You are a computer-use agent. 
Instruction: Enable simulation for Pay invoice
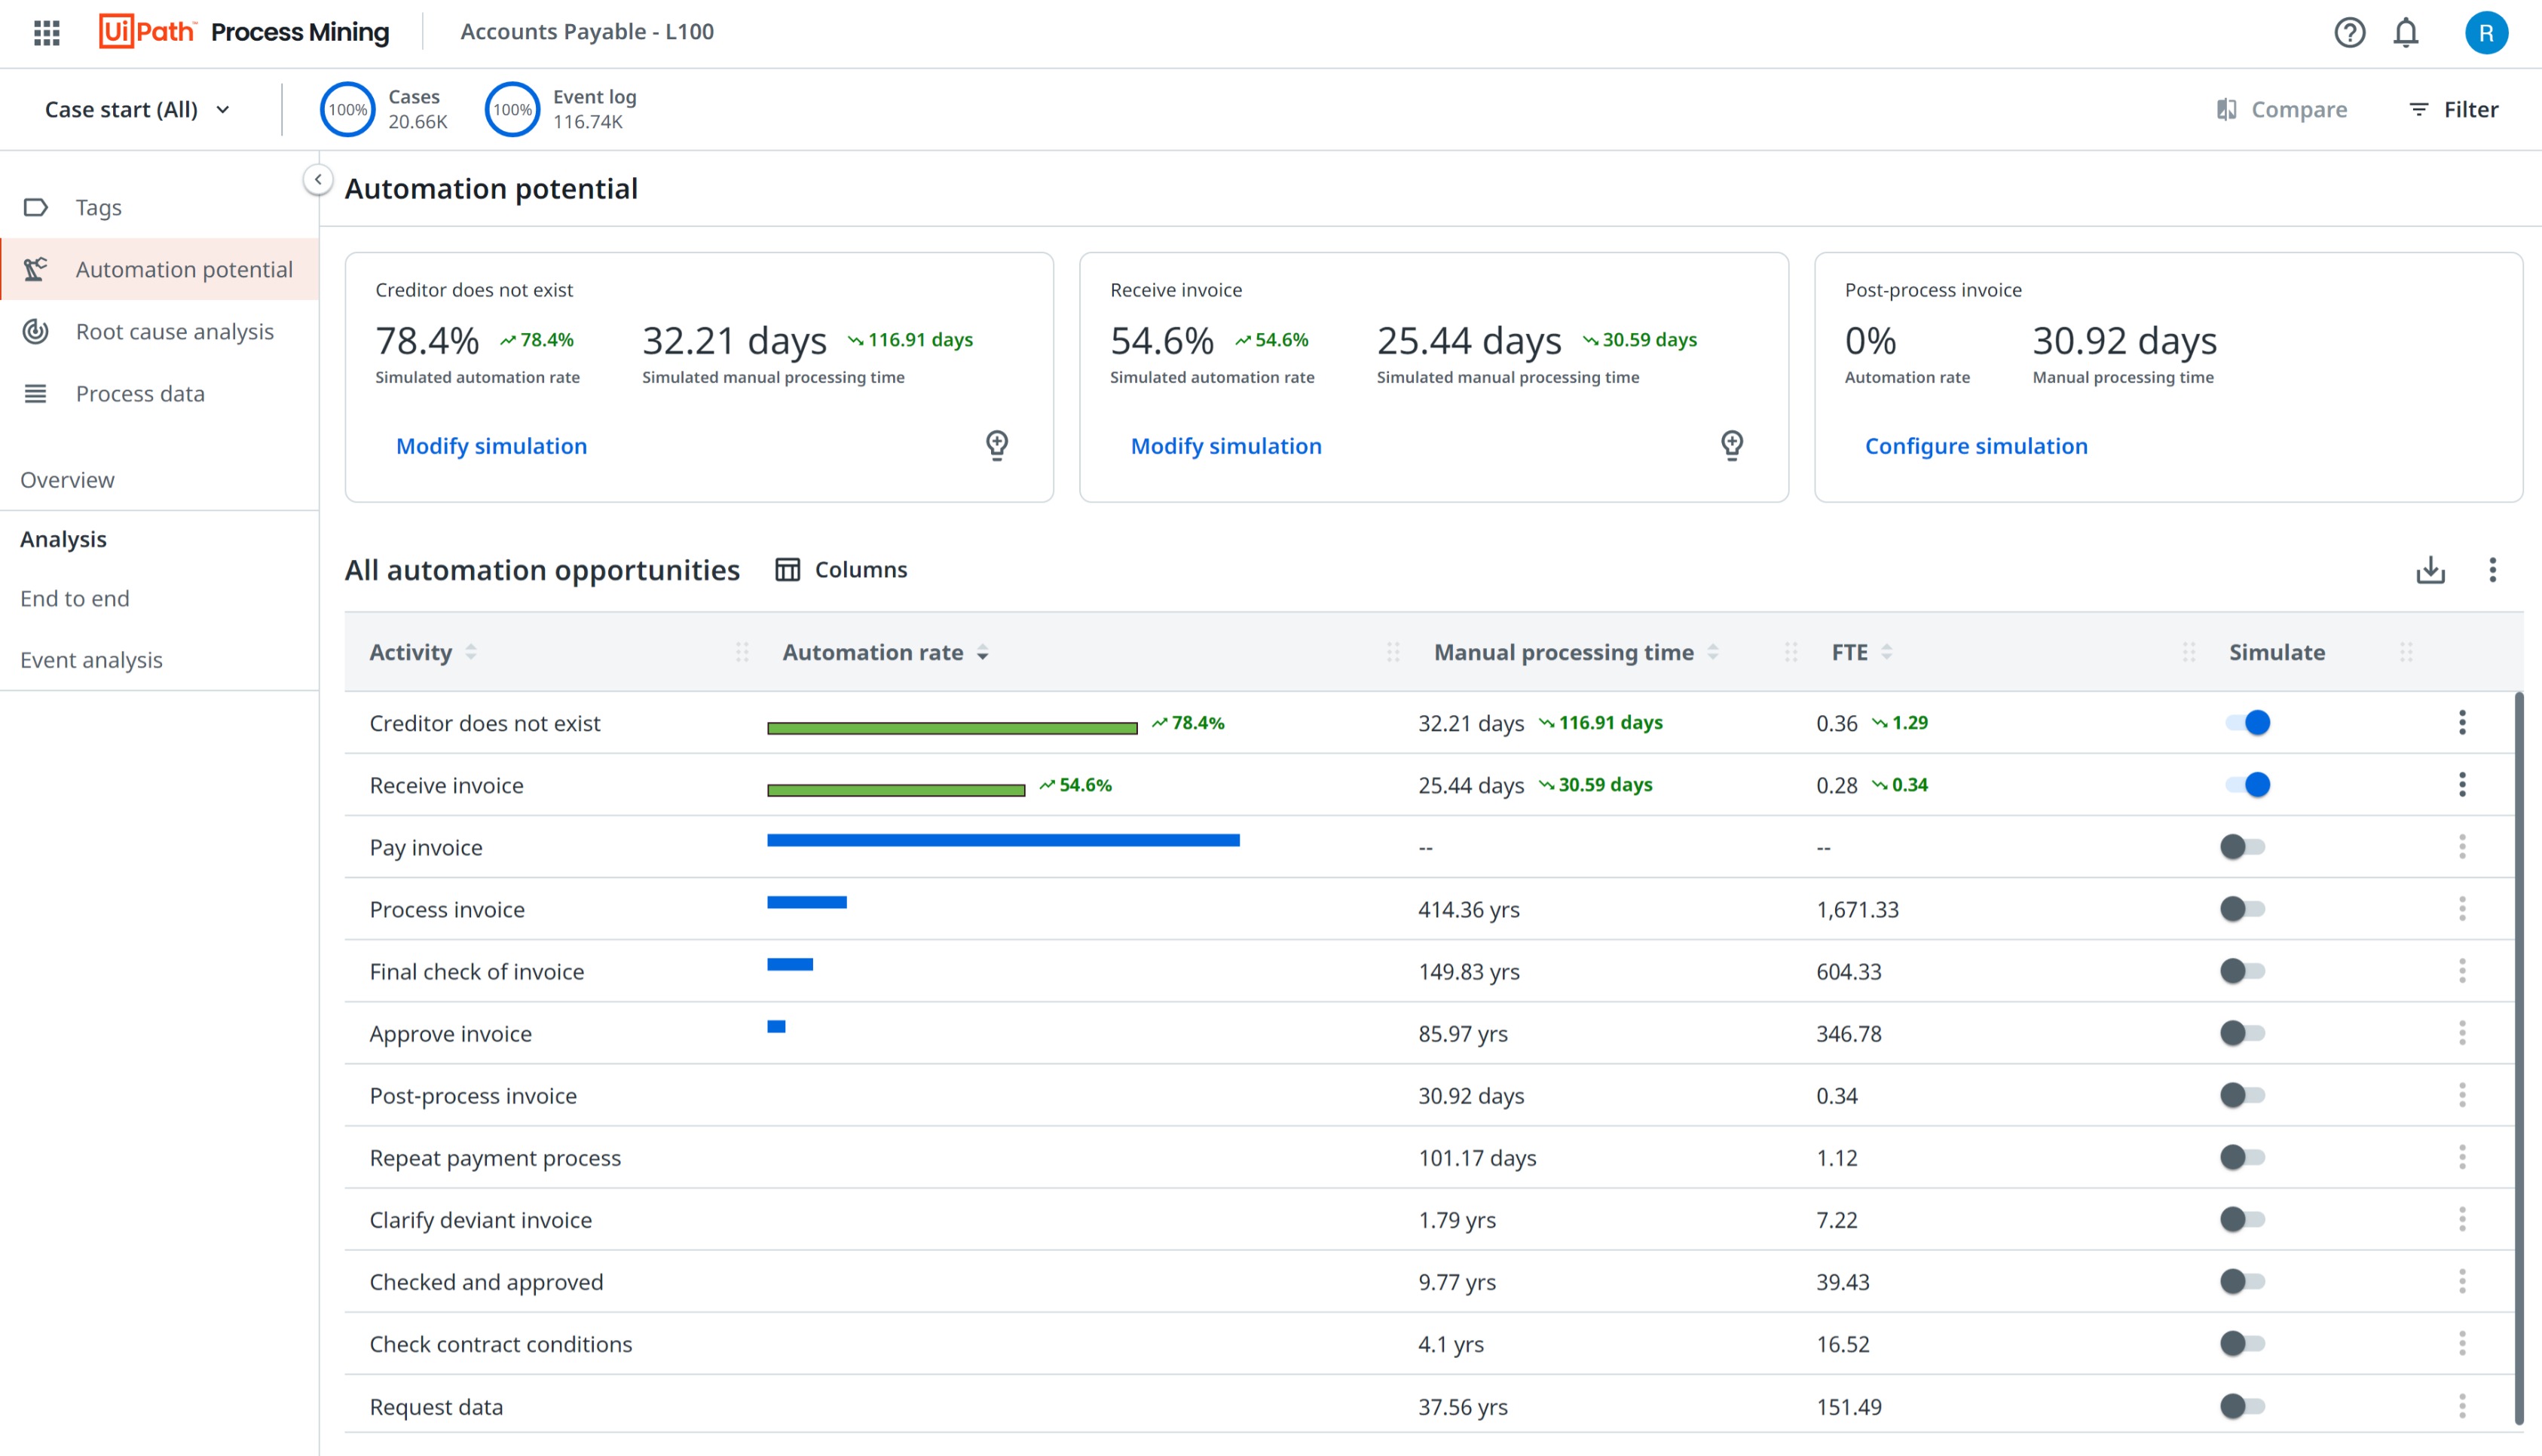pyautogui.click(x=2242, y=847)
